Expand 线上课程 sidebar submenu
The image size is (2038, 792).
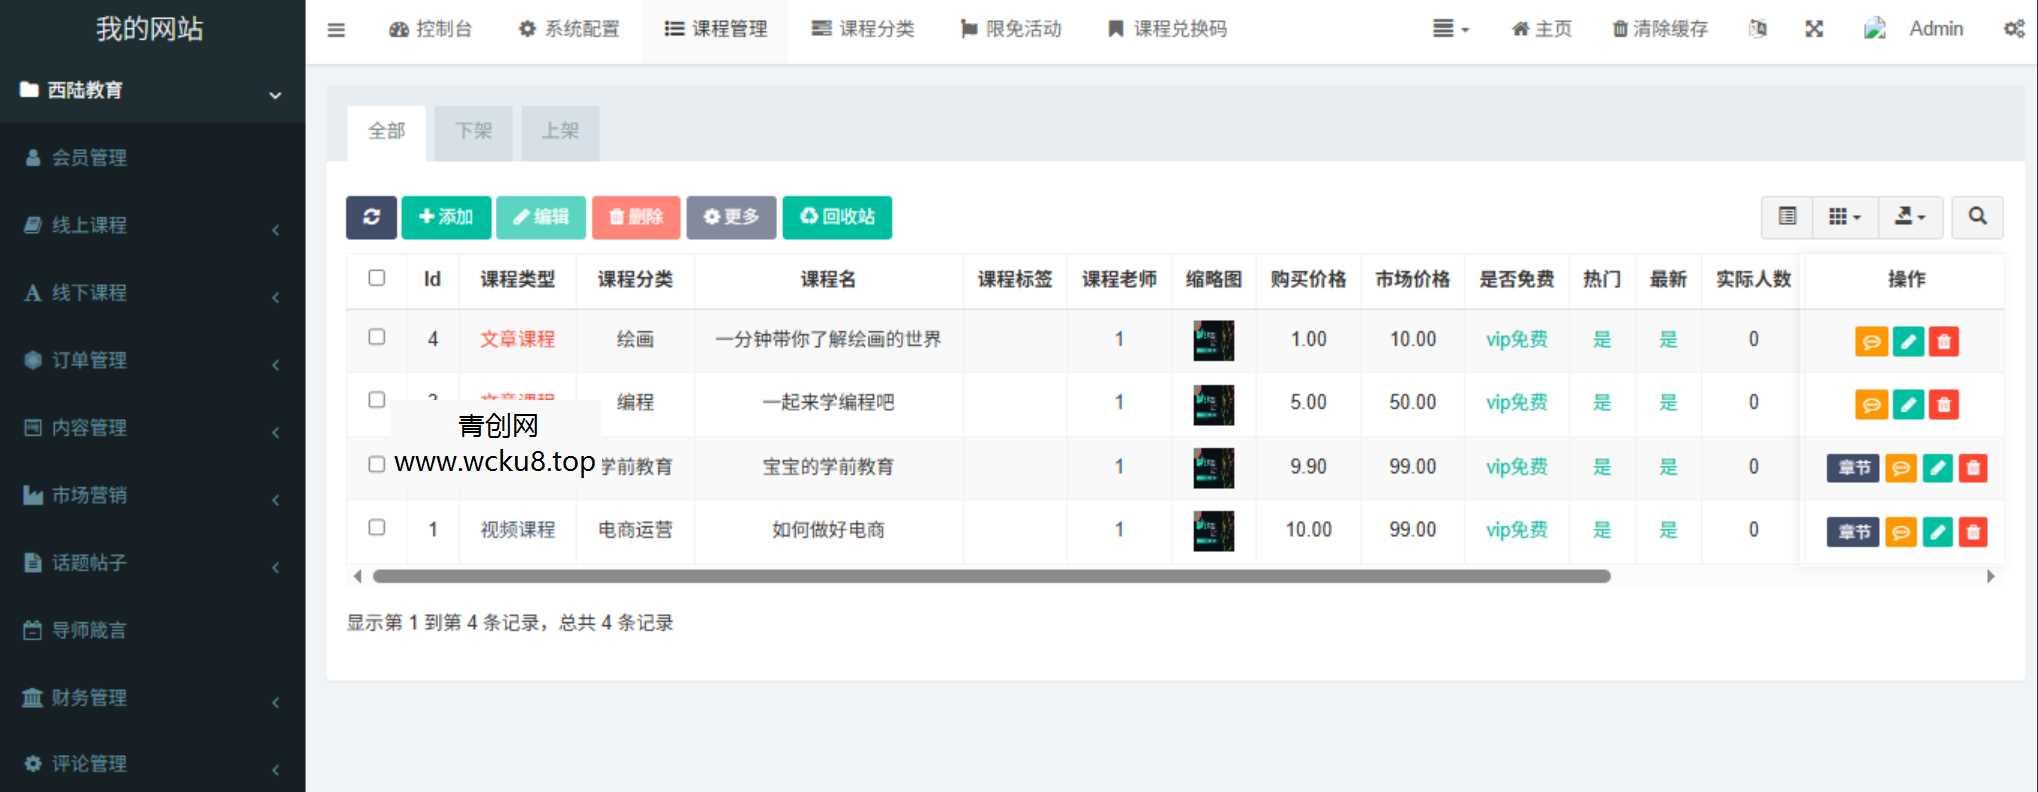(x=152, y=225)
